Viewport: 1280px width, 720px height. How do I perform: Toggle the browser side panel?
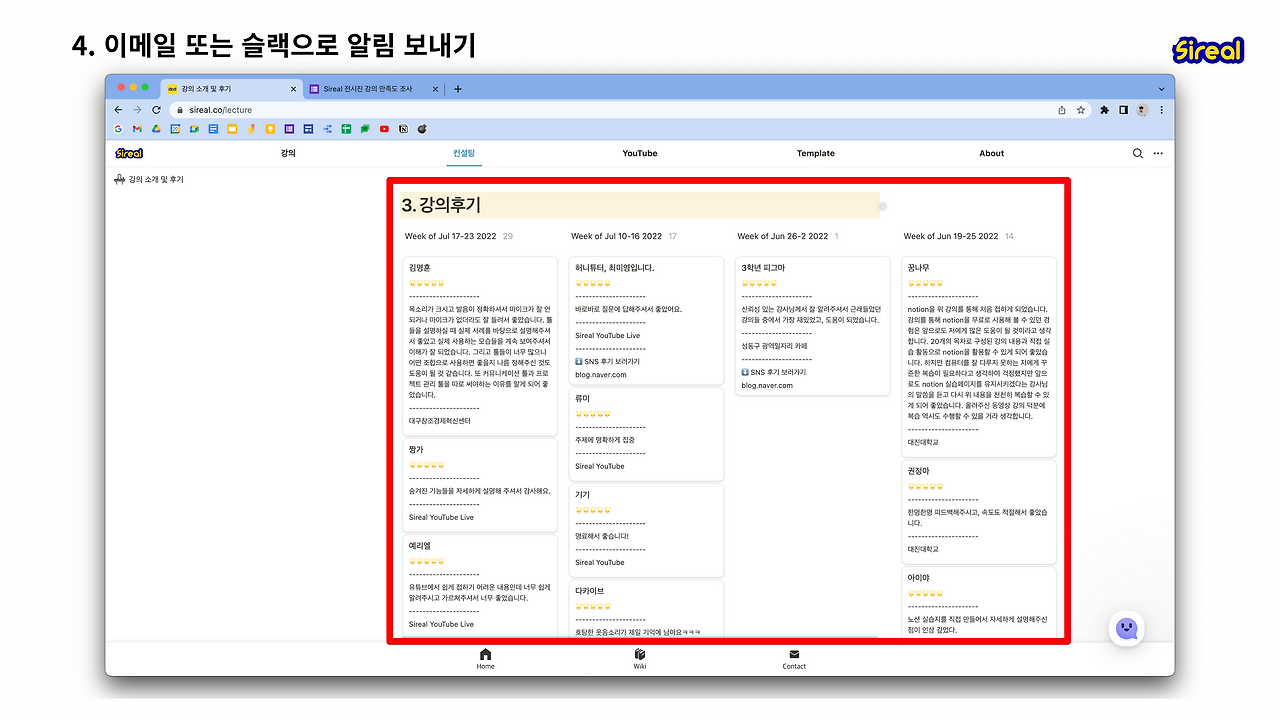click(1123, 110)
